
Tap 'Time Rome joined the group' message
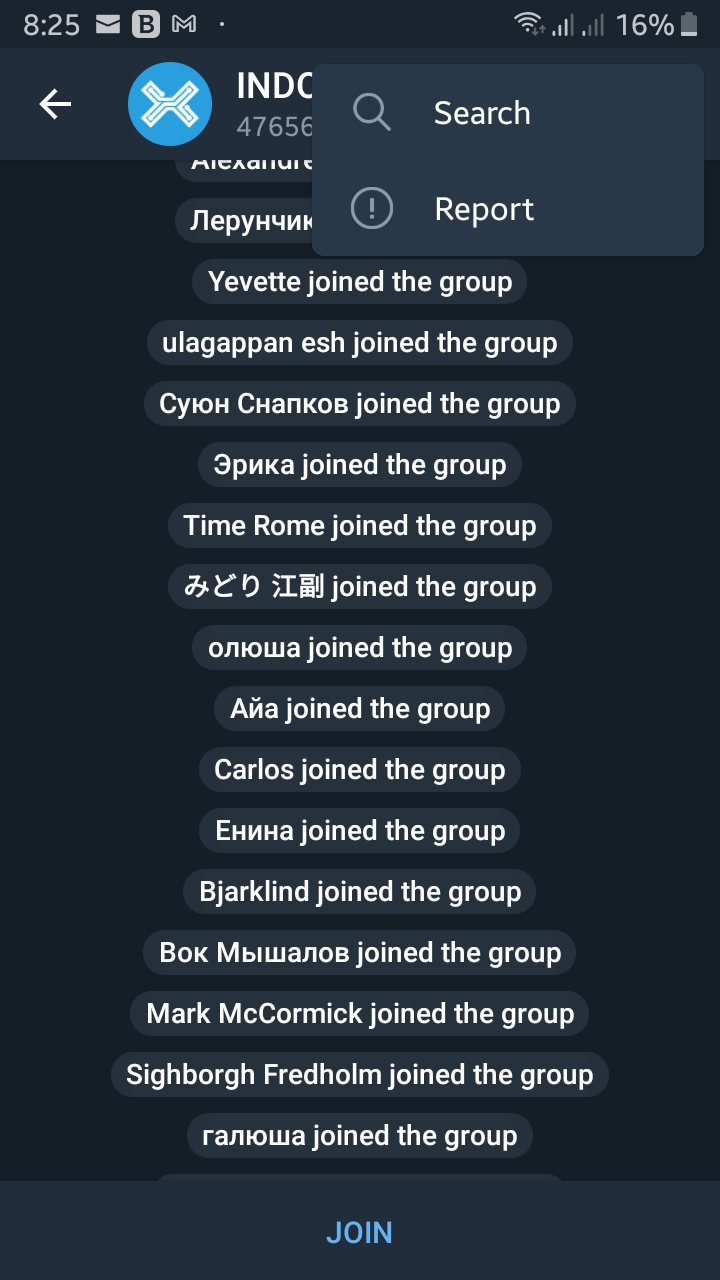360,526
